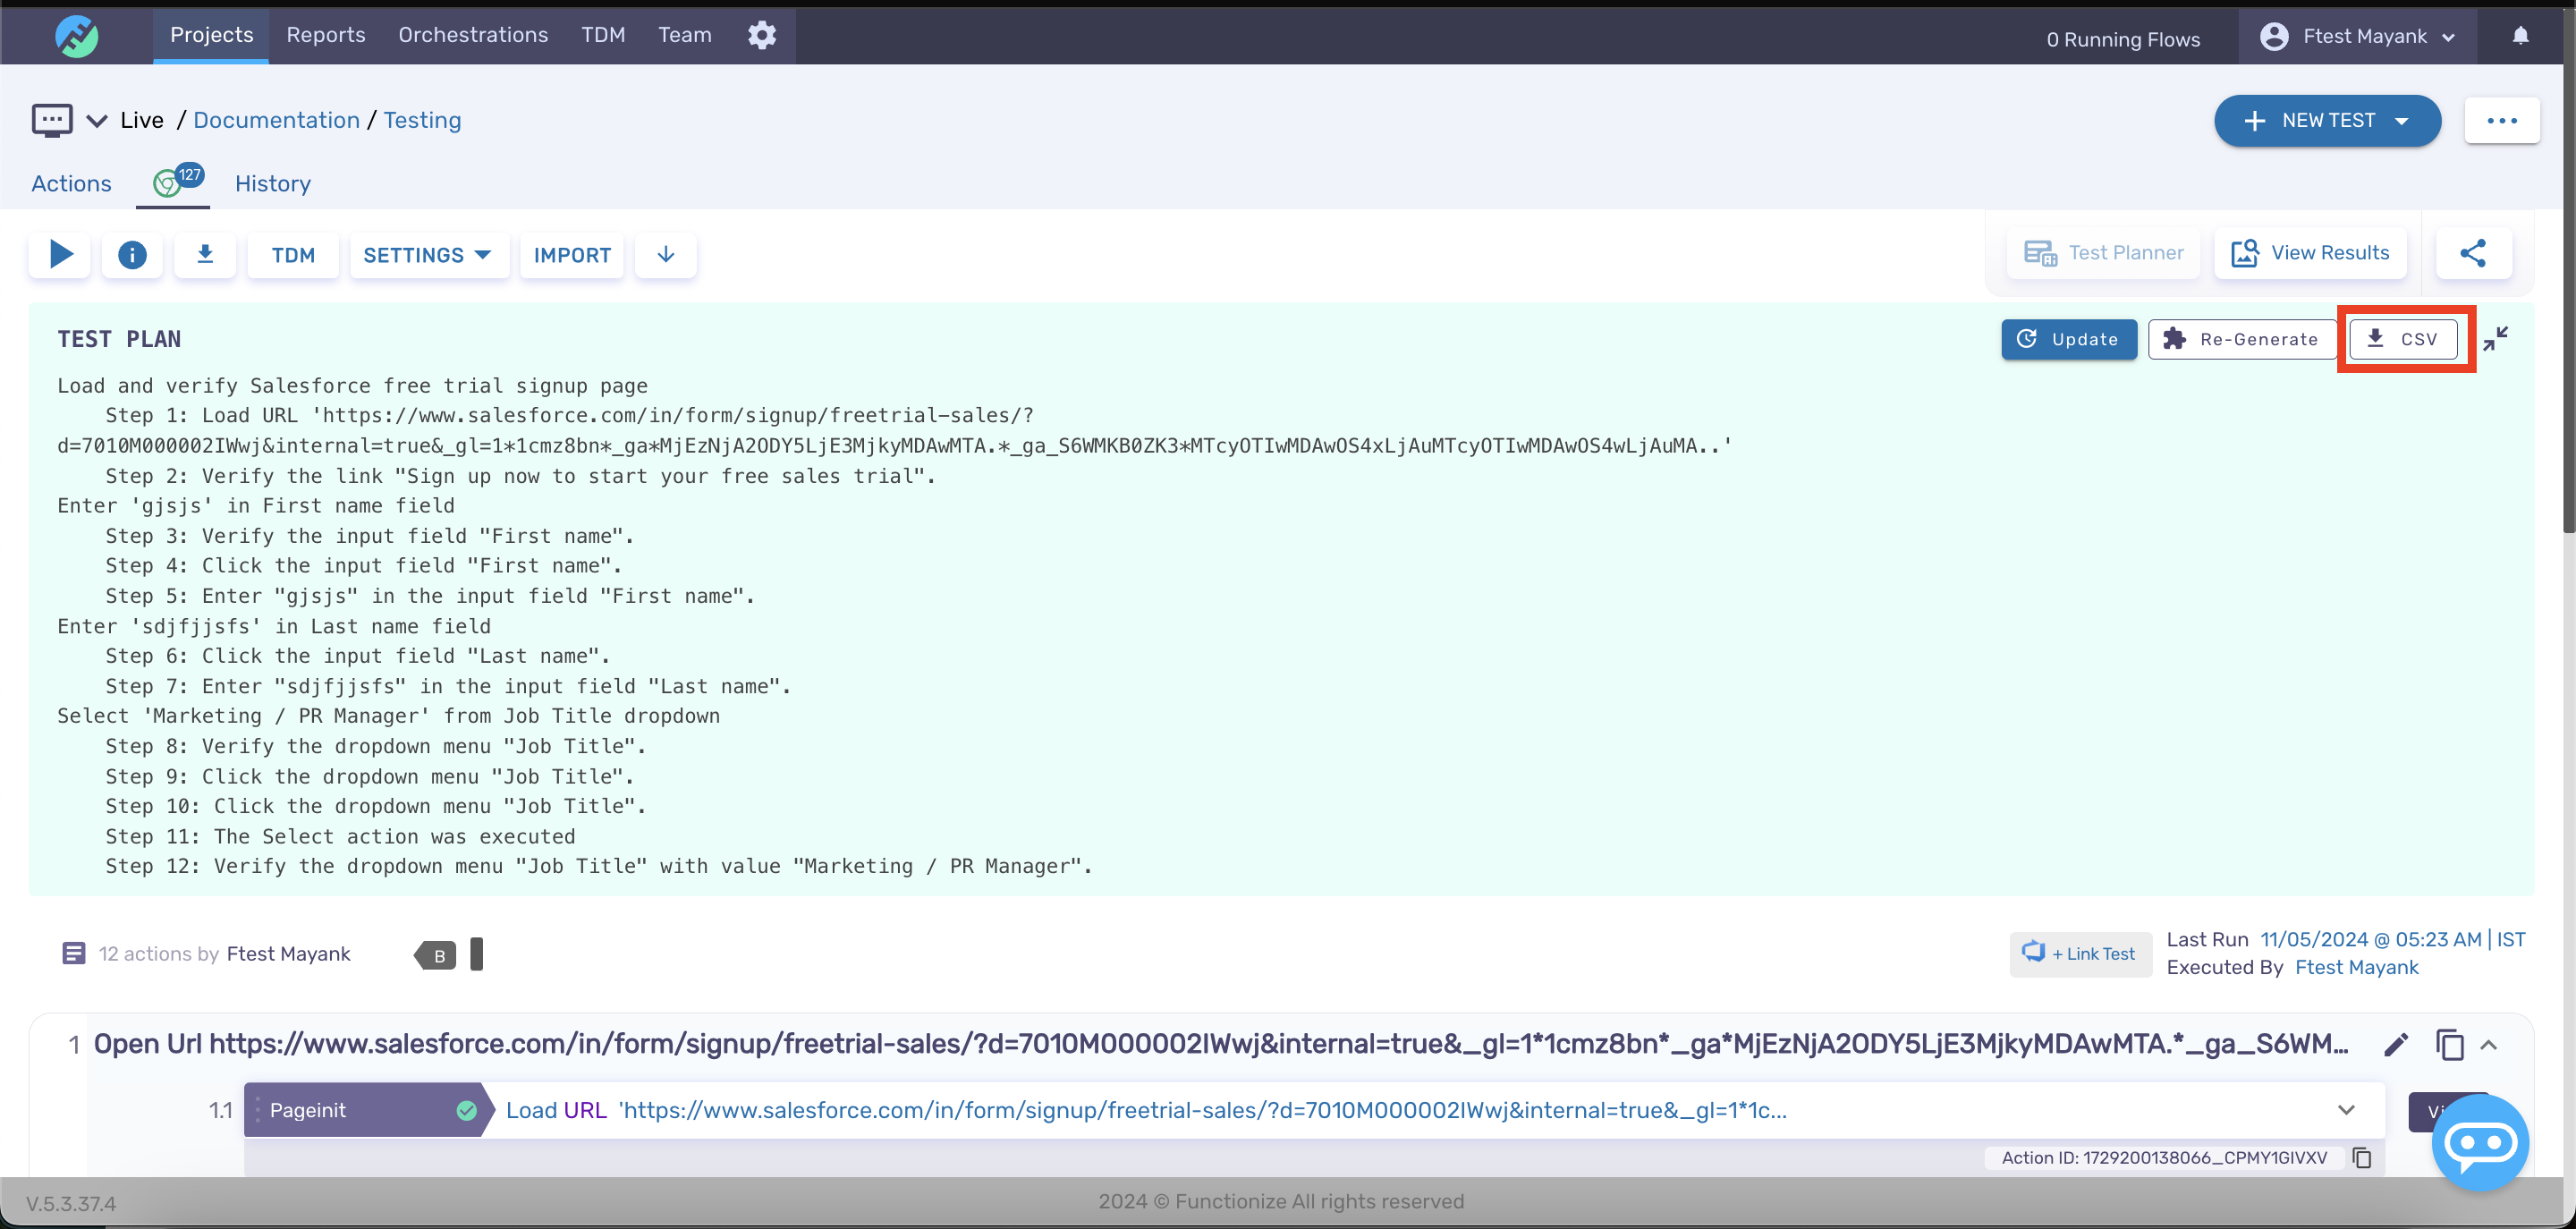This screenshot has width=2576, height=1229.
Task: Update the test plan
Action: (x=2069, y=339)
